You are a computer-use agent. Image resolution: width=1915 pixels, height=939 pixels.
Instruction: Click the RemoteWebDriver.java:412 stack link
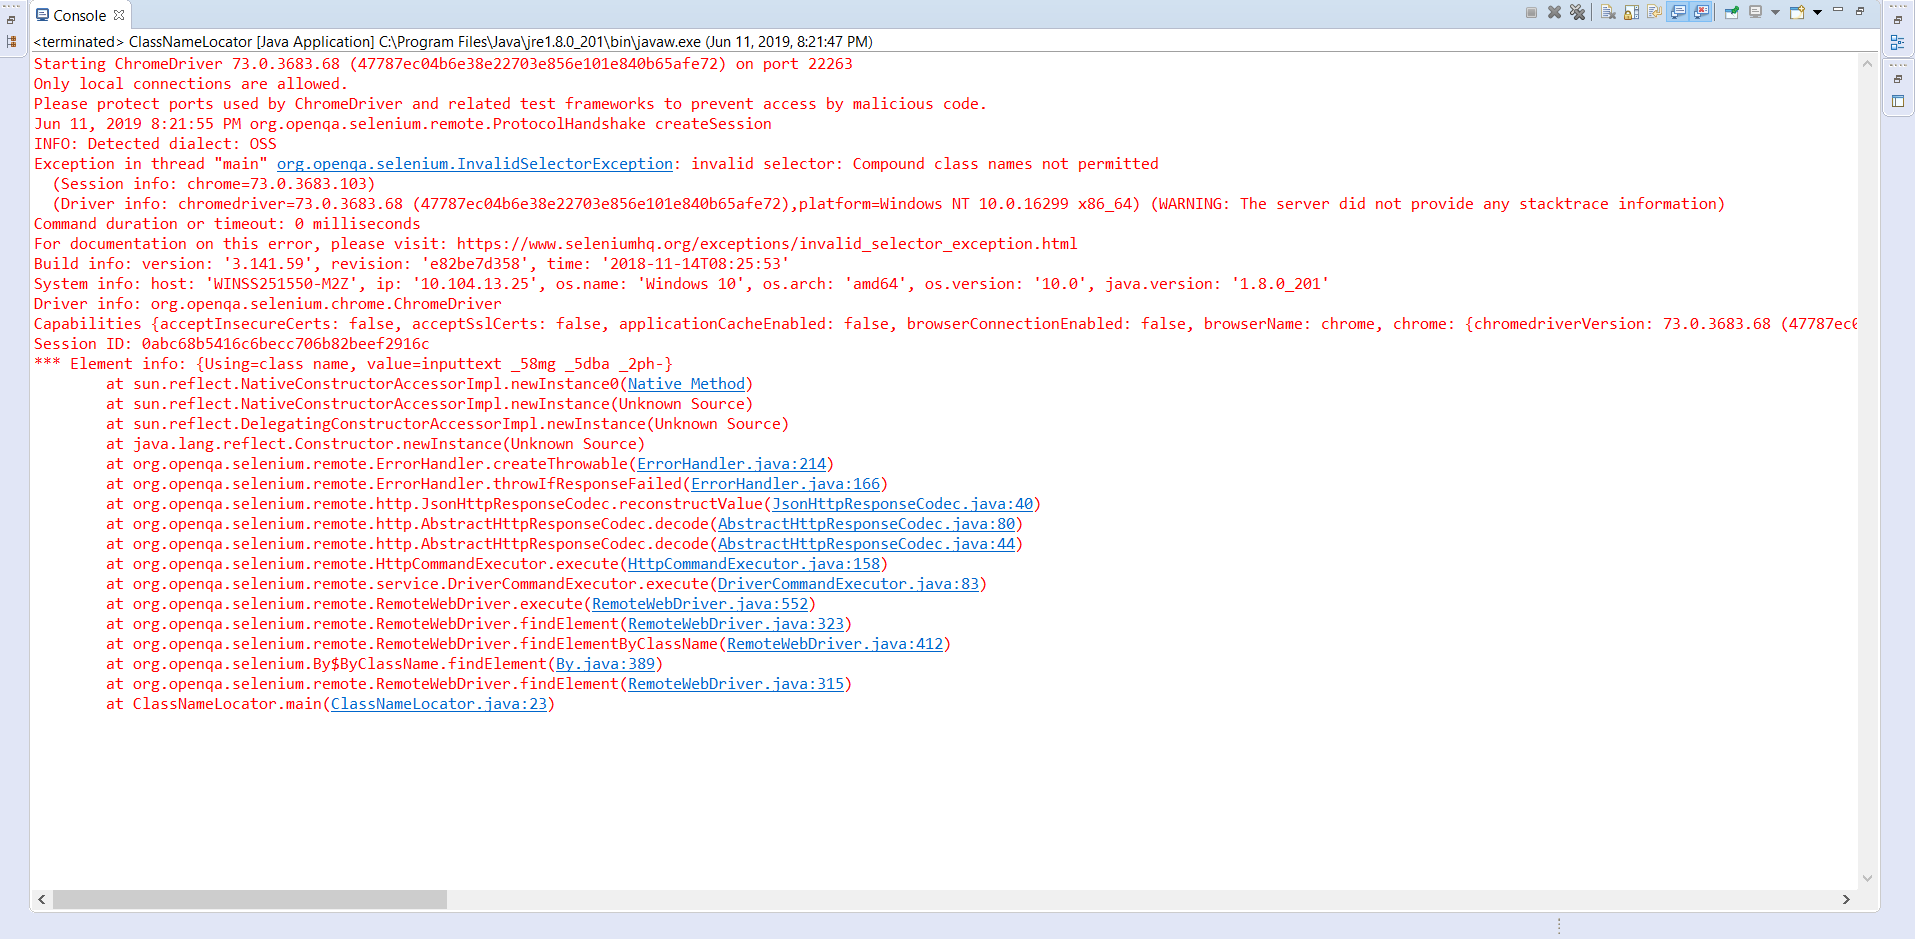[x=835, y=644]
